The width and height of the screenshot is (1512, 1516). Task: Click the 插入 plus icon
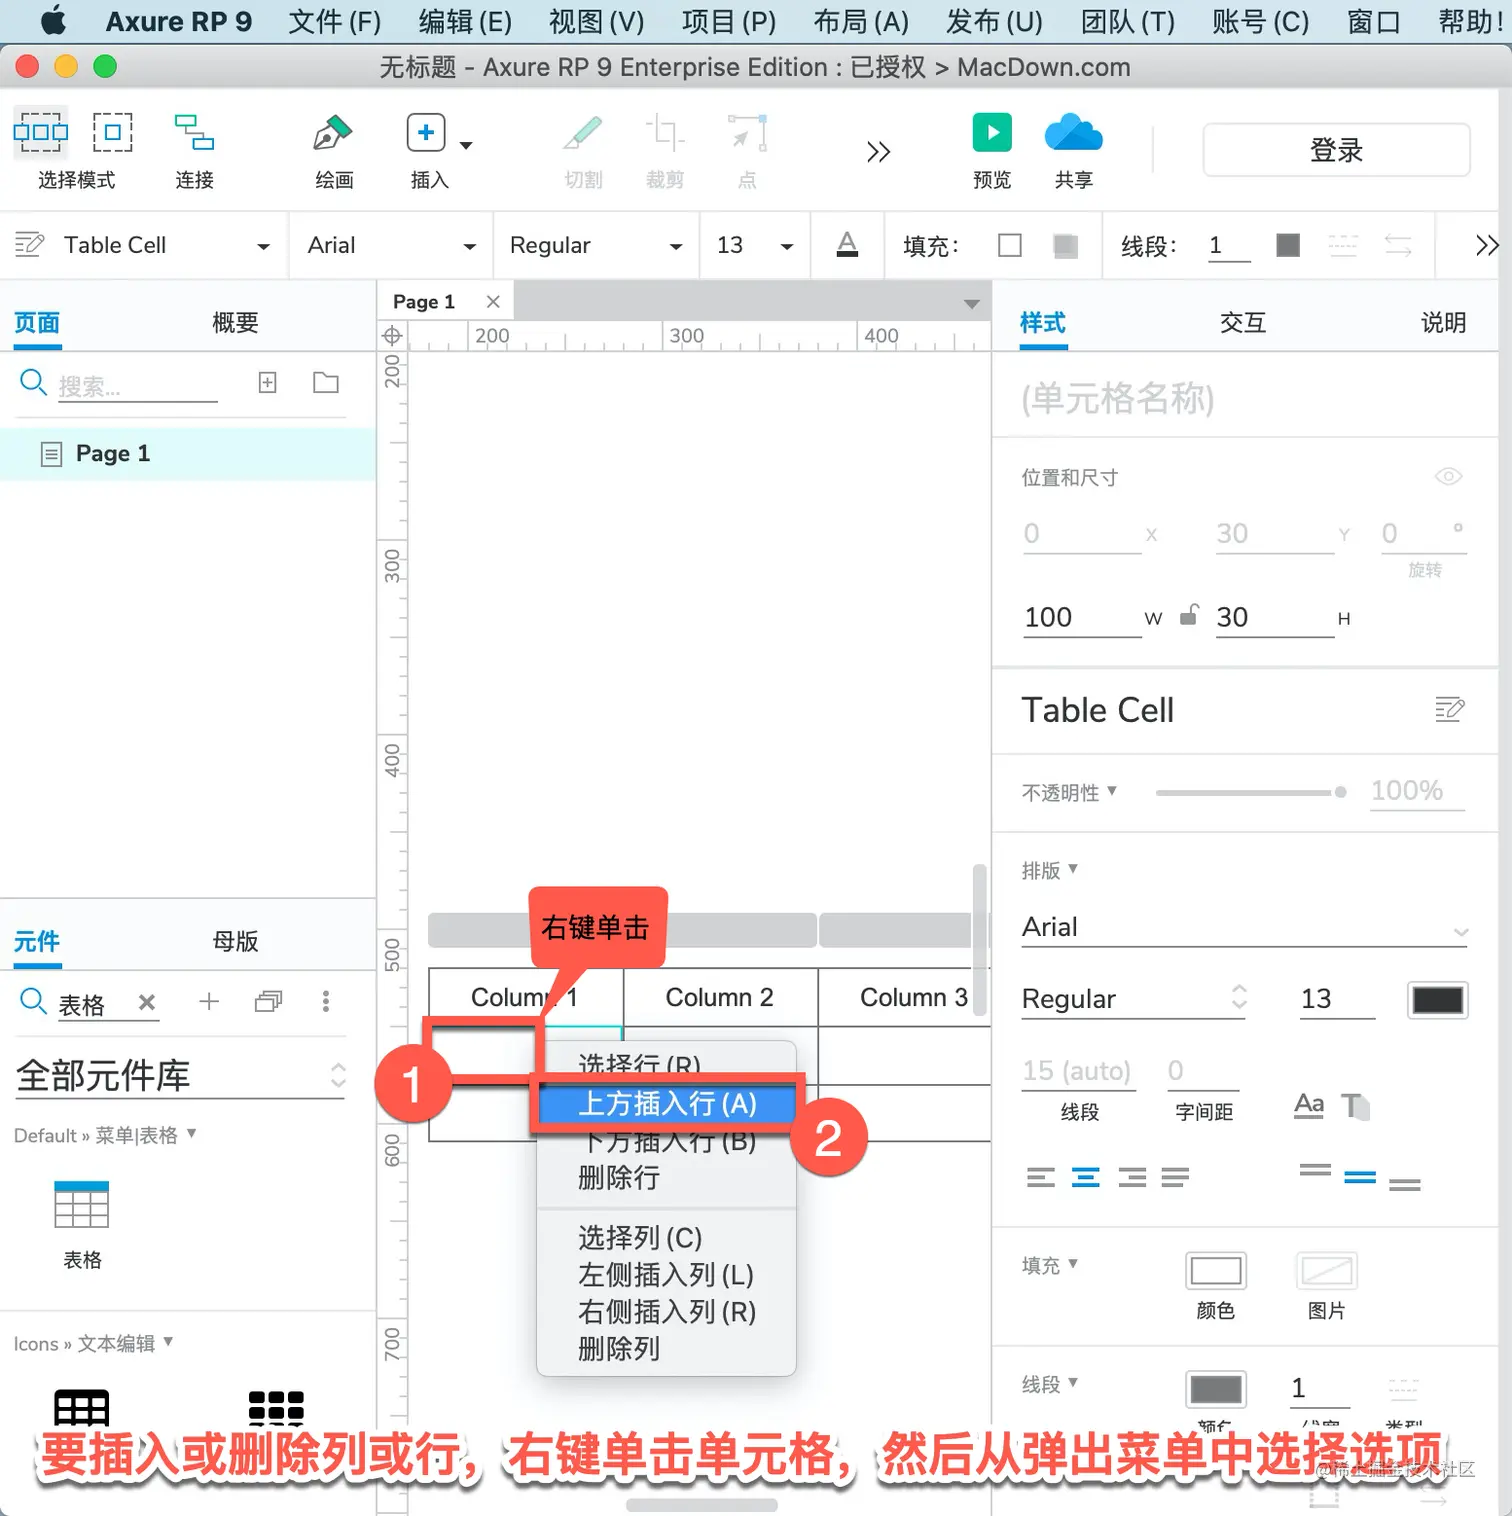coord(426,132)
